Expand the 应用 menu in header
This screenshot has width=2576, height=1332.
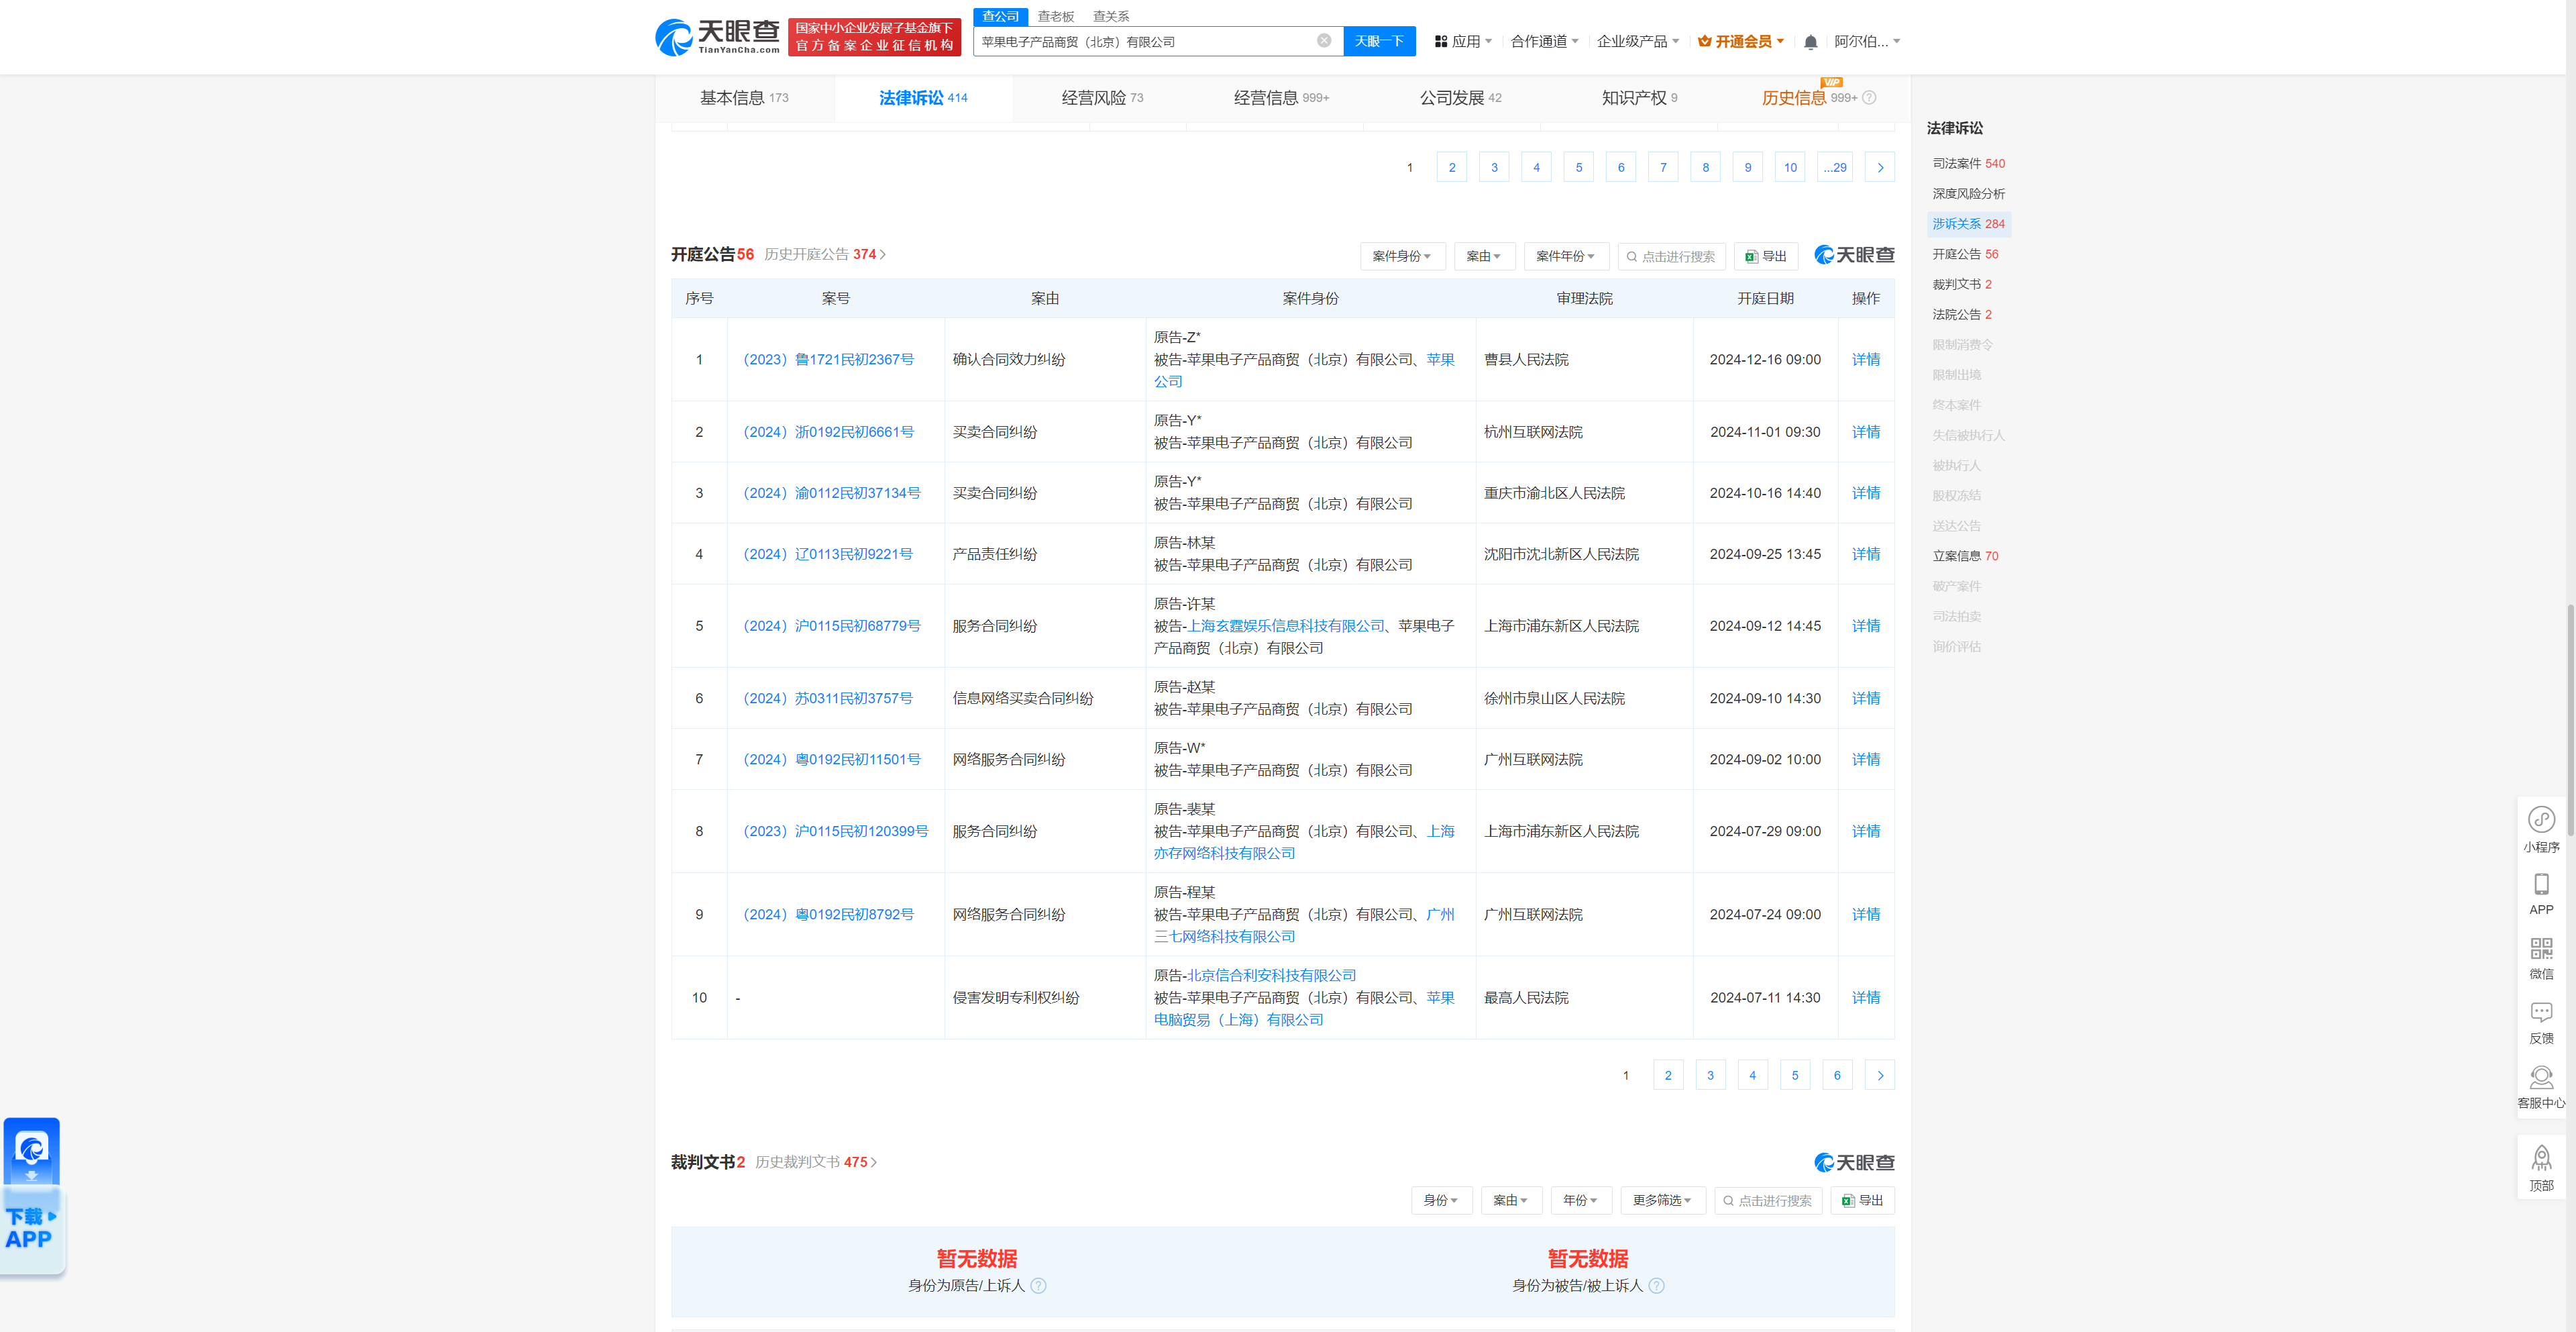click(1463, 42)
